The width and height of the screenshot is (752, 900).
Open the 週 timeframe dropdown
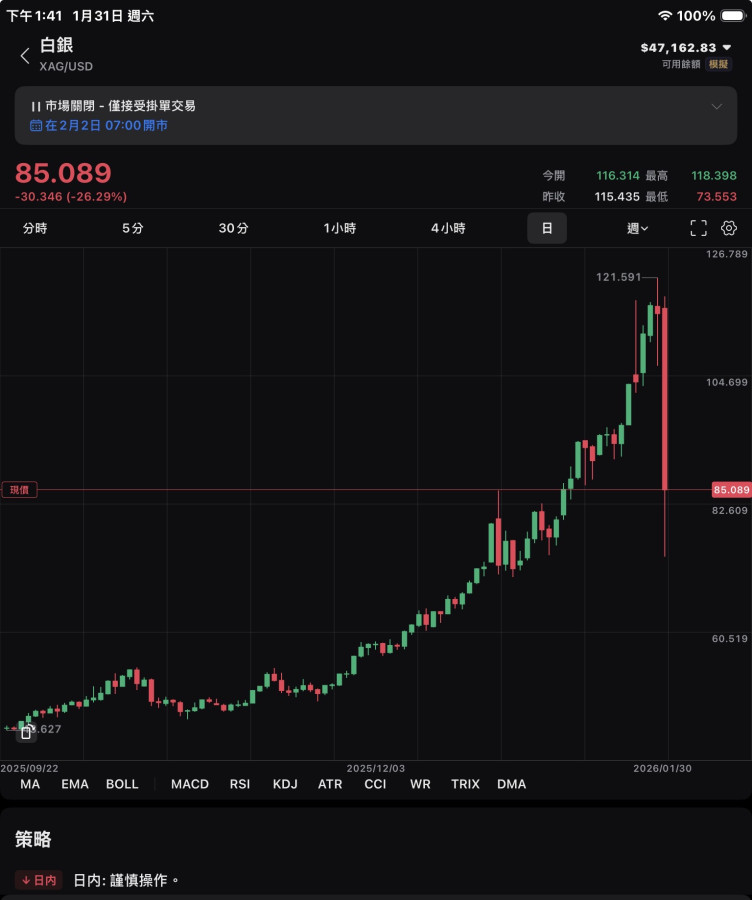(637, 228)
